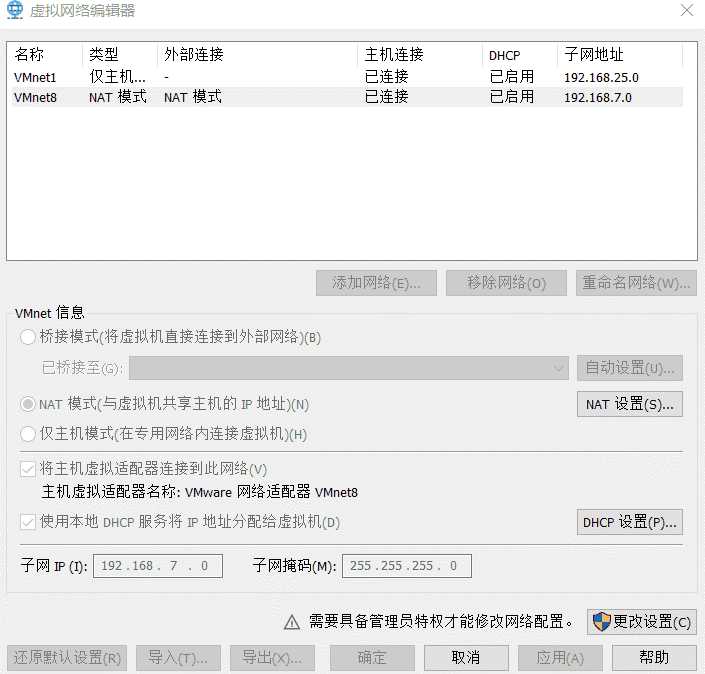This screenshot has height=674, width=705.
Task: Click the 子网 IP input field
Action: pyautogui.click(x=158, y=566)
